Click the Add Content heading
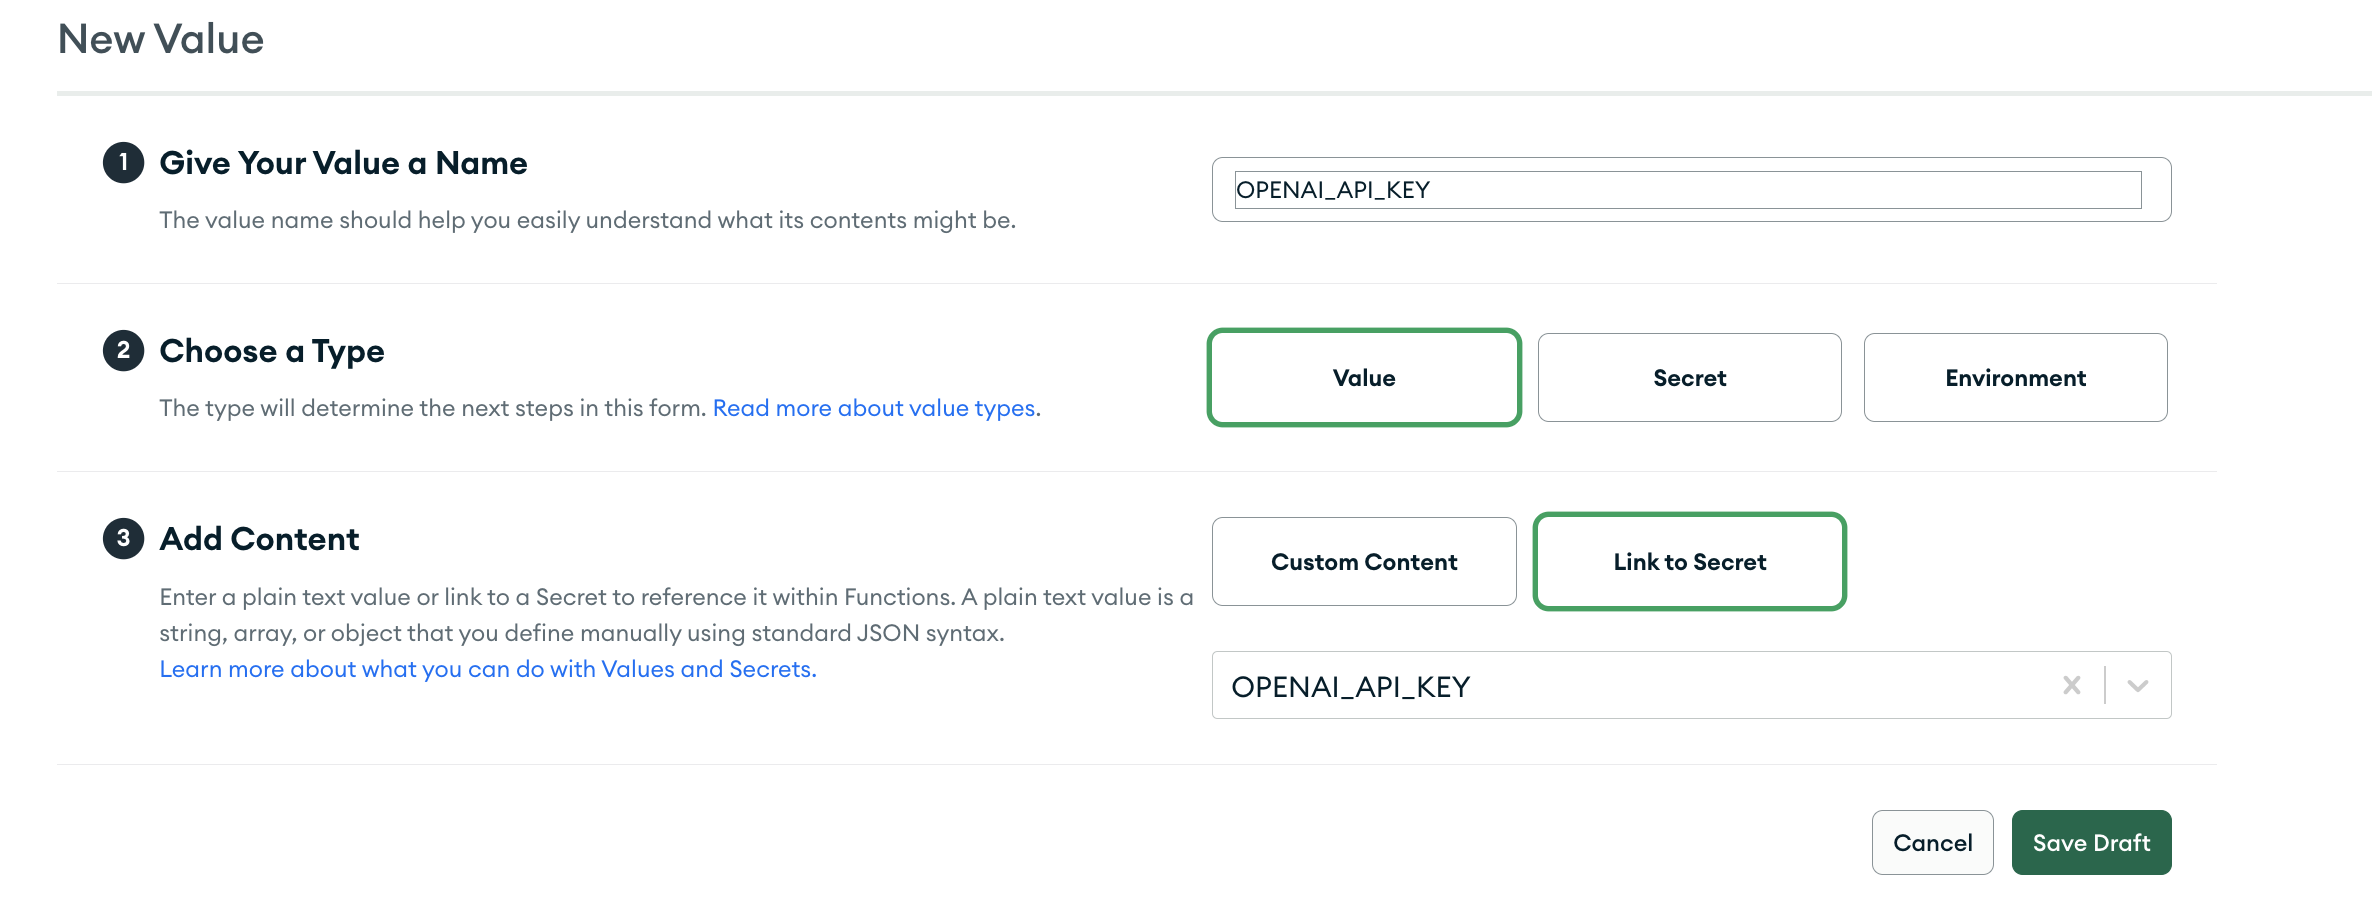Image resolution: width=2372 pixels, height=916 pixels. pos(259,539)
